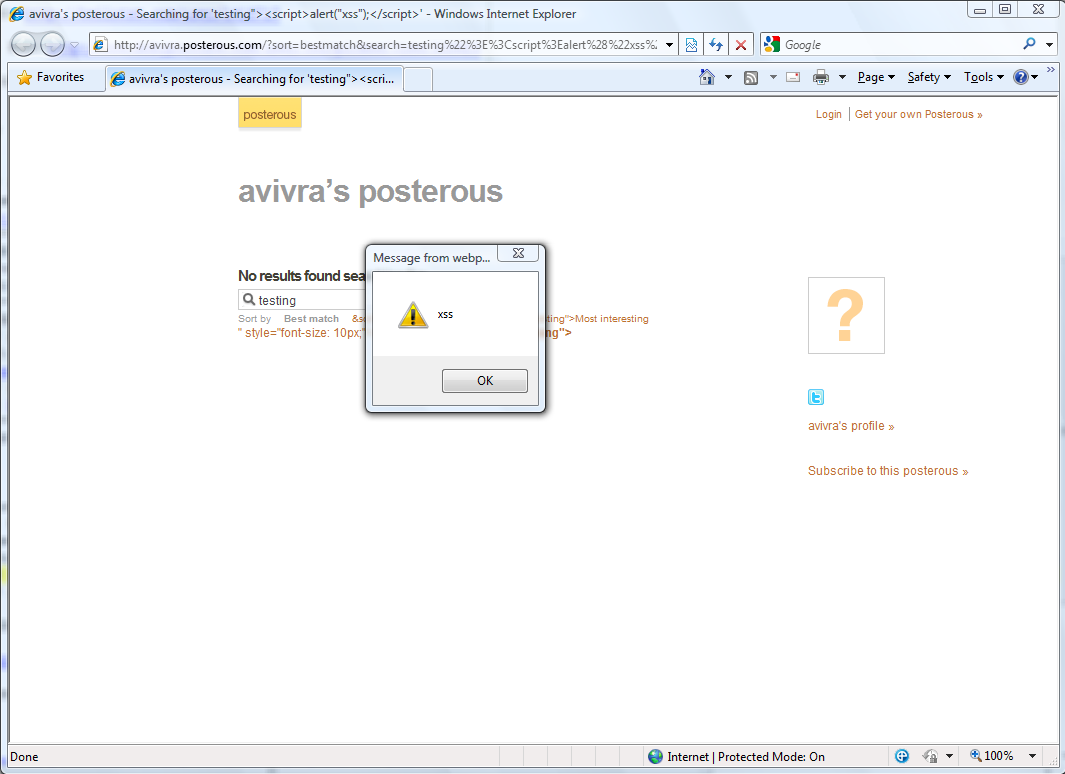The width and height of the screenshot is (1065, 774).
Task: Click the Login link
Action: (x=829, y=114)
